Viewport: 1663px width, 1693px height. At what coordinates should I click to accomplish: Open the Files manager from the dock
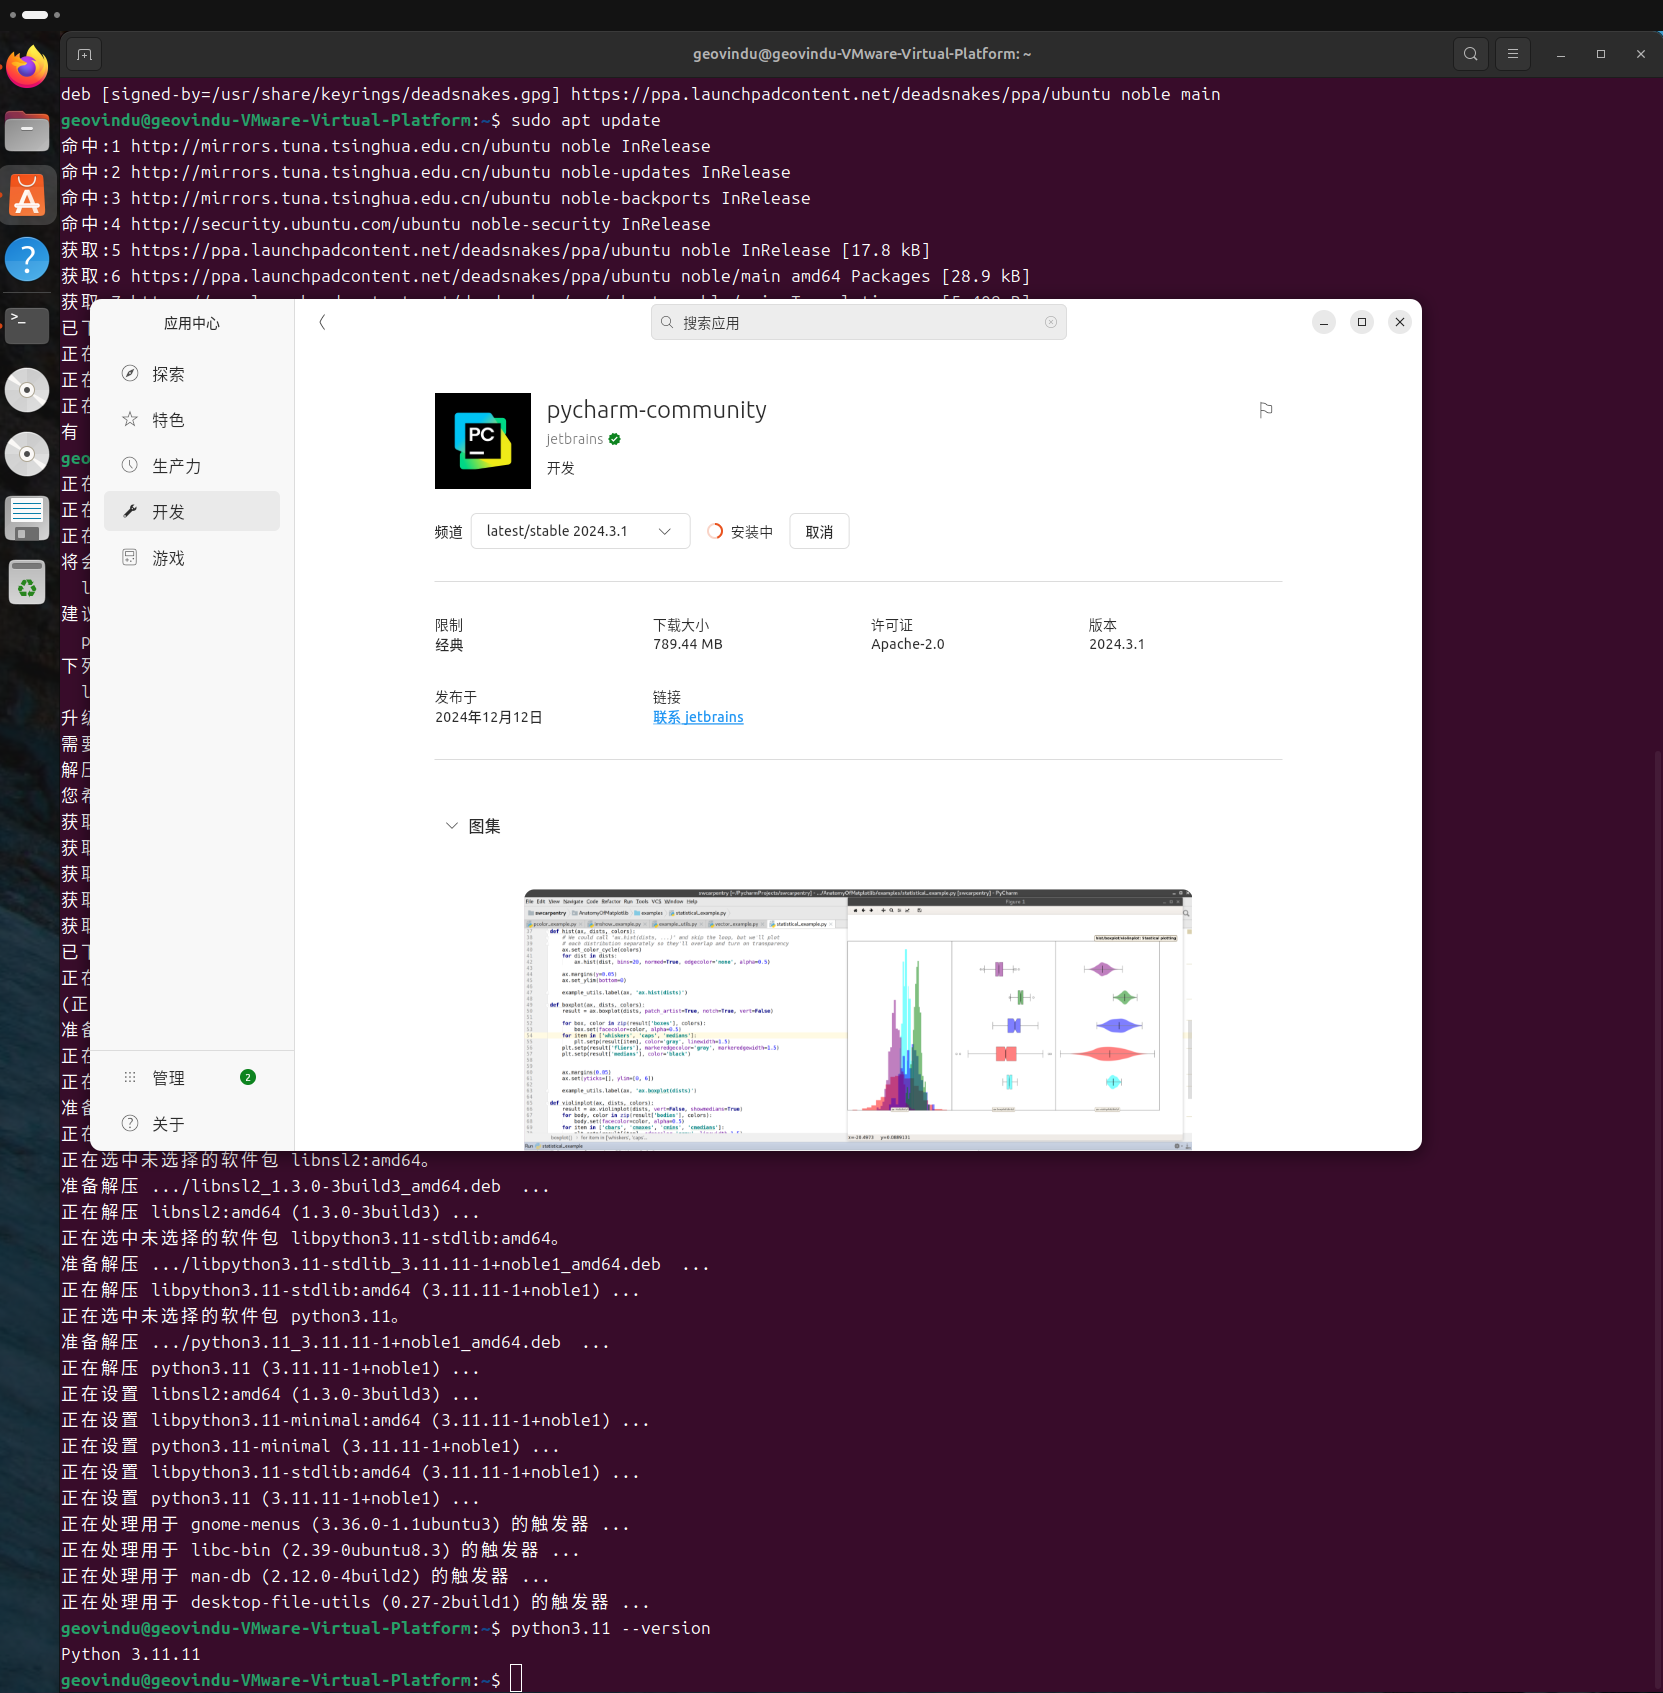coord(27,131)
